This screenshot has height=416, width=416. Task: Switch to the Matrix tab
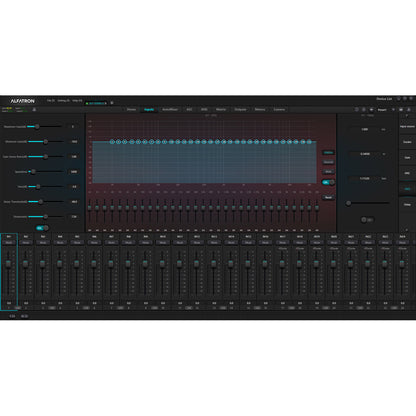221,109
